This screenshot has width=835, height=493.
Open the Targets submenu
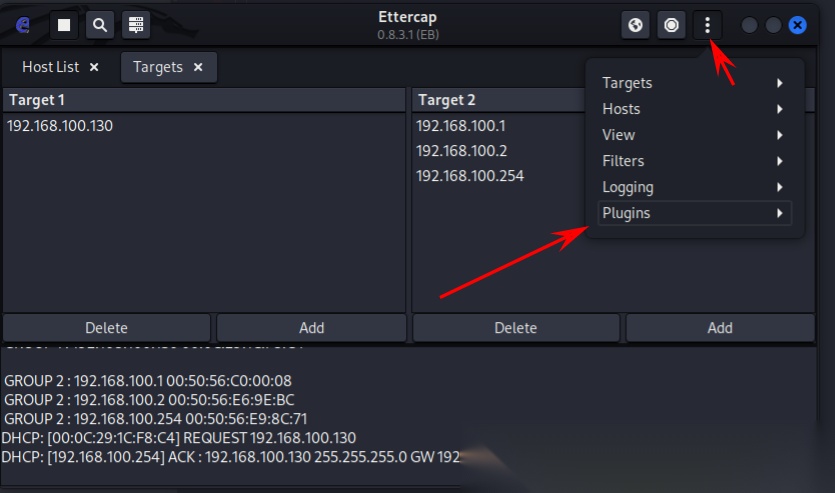(x=694, y=83)
